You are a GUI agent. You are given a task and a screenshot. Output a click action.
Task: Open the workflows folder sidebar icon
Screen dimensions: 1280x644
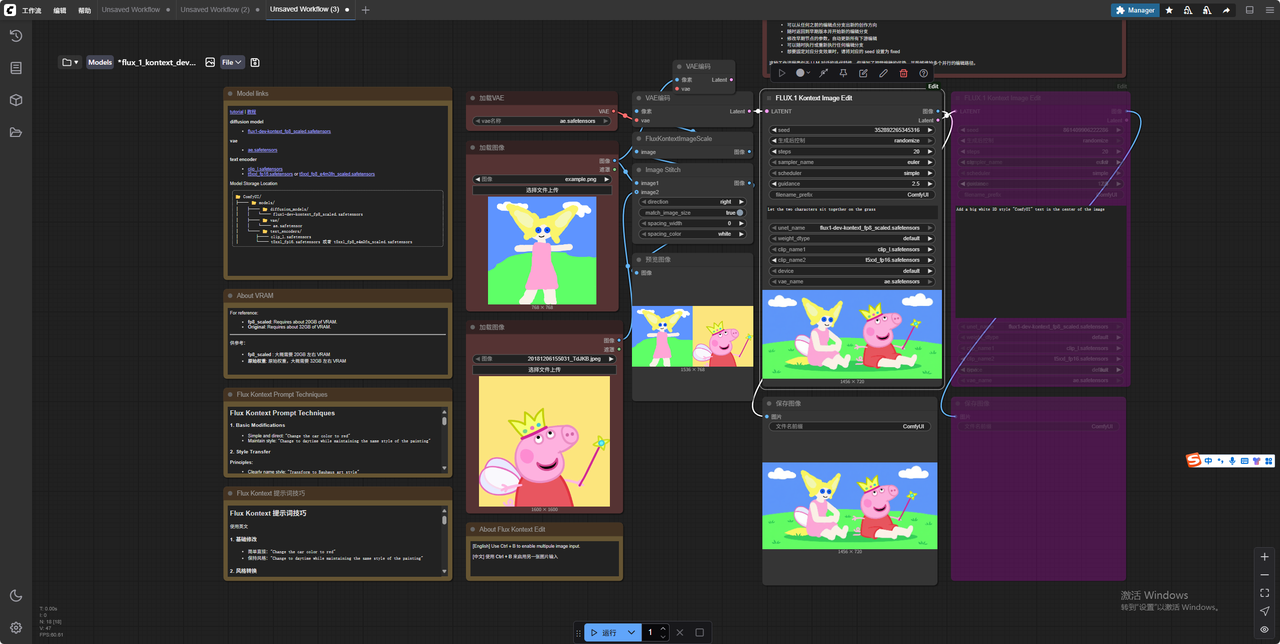pos(16,132)
